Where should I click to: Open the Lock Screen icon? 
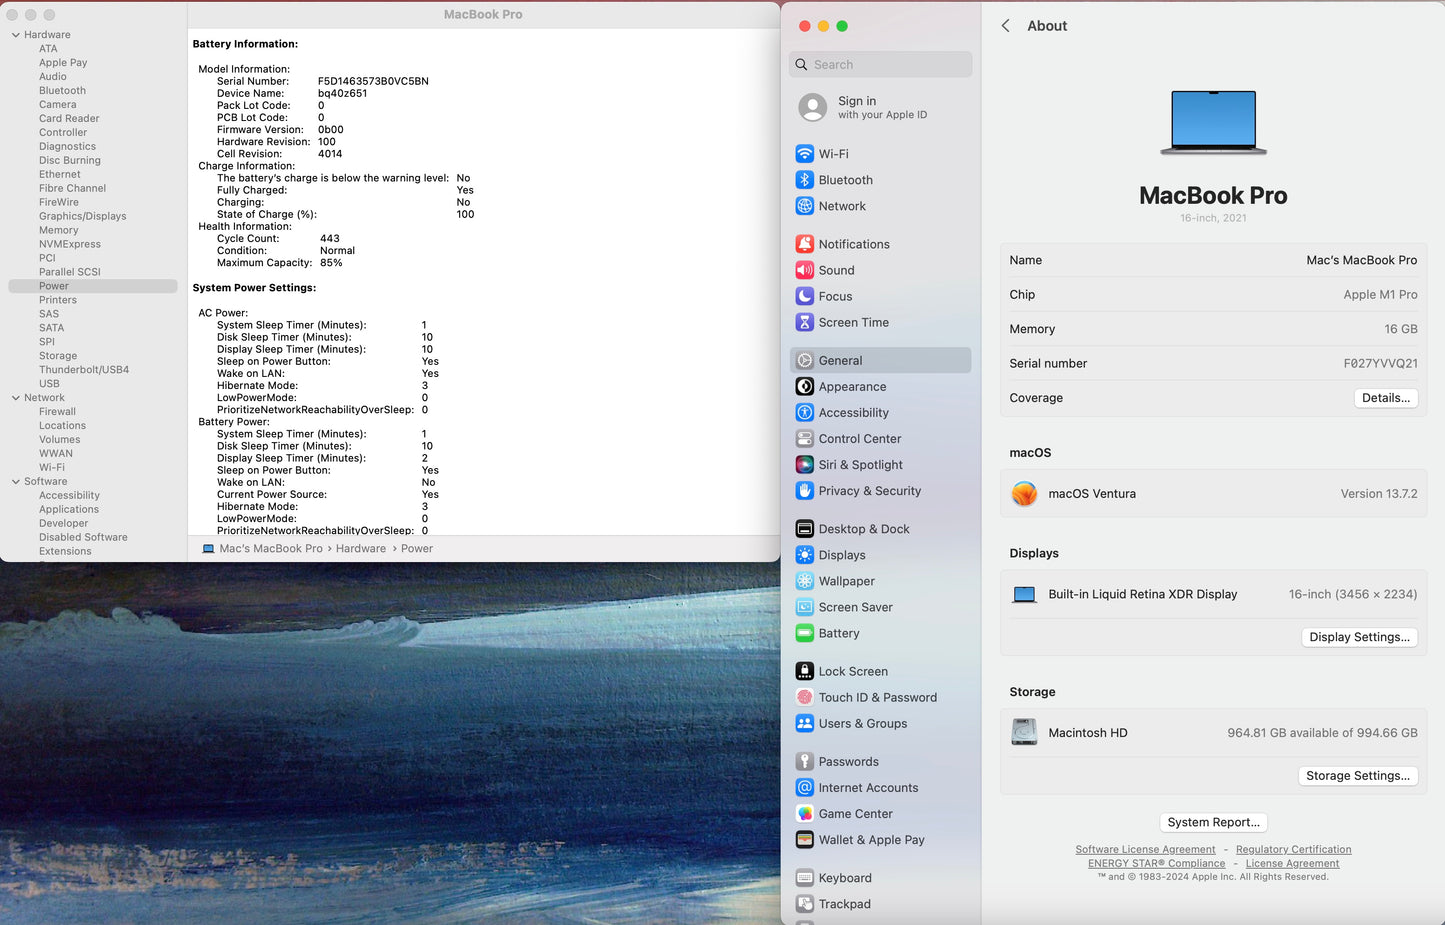coord(805,671)
